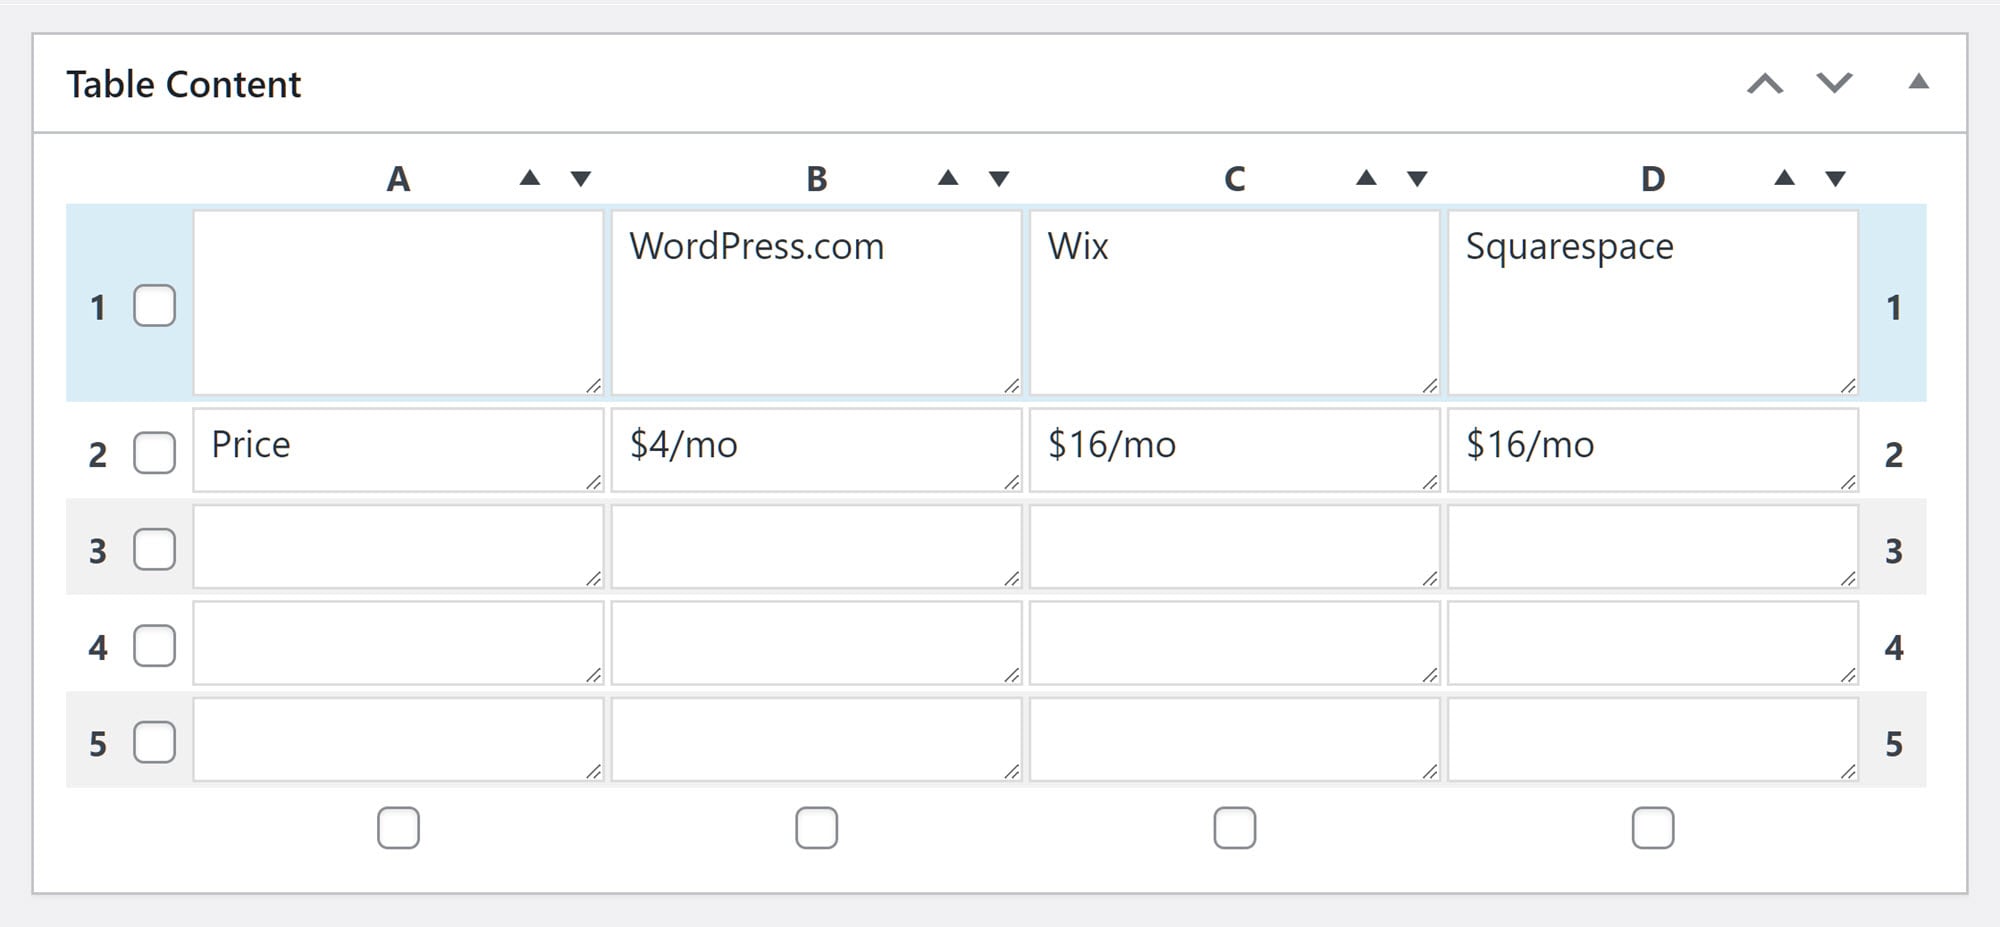Check the row 3 checkbox

tap(154, 549)
